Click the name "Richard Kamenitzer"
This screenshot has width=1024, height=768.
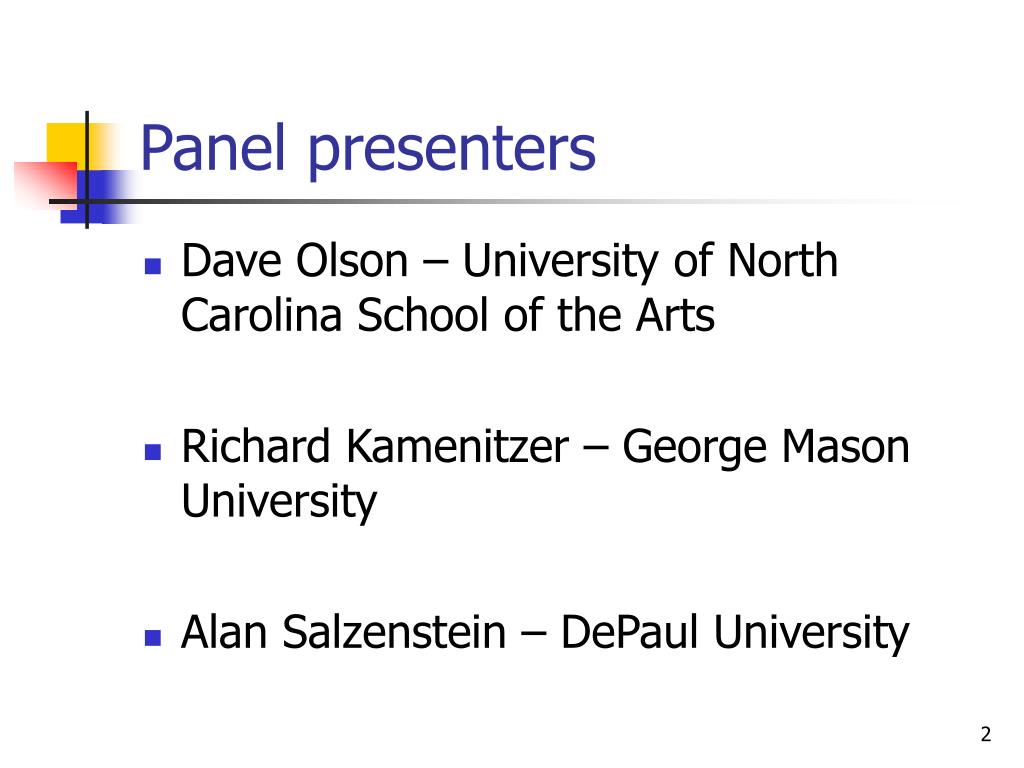click(375, 447)
